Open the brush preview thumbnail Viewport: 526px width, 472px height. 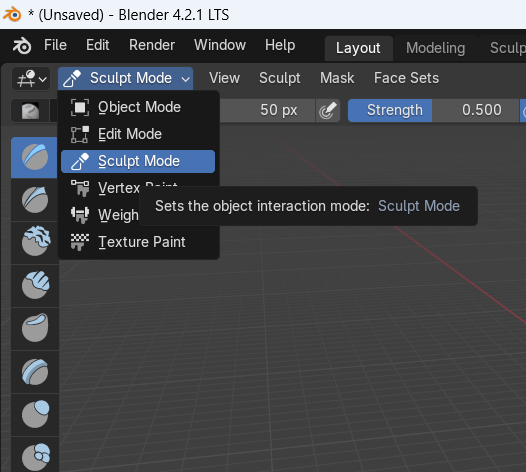pyautogui.click(x=30, y=111)
